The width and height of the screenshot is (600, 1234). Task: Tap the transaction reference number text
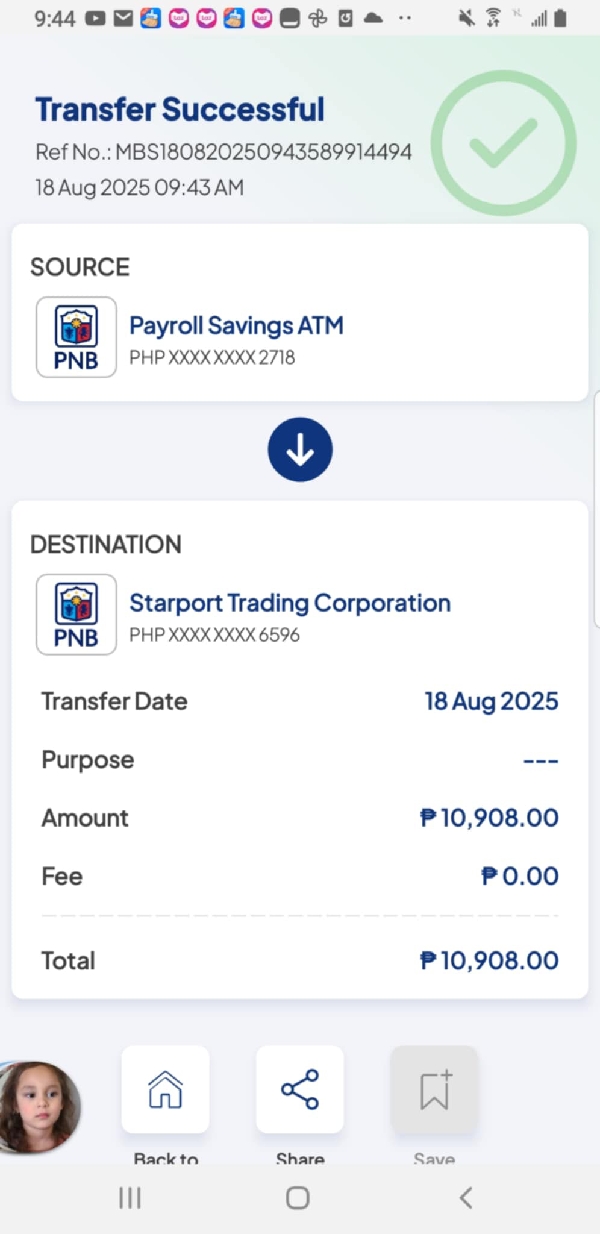click(x=224, y=152)
